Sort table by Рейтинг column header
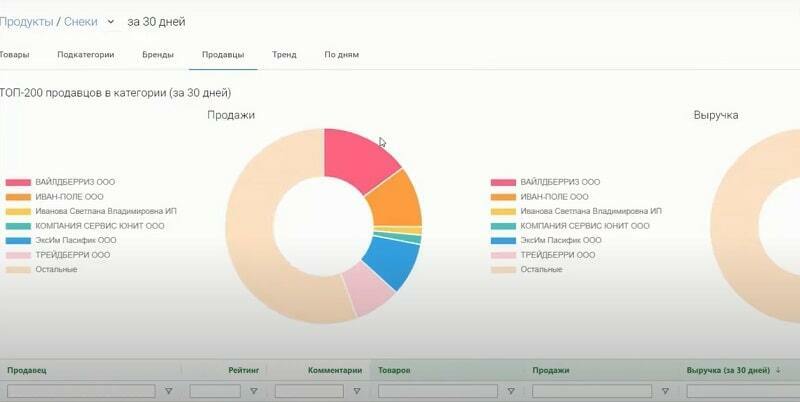 click(x=243, y=370)
